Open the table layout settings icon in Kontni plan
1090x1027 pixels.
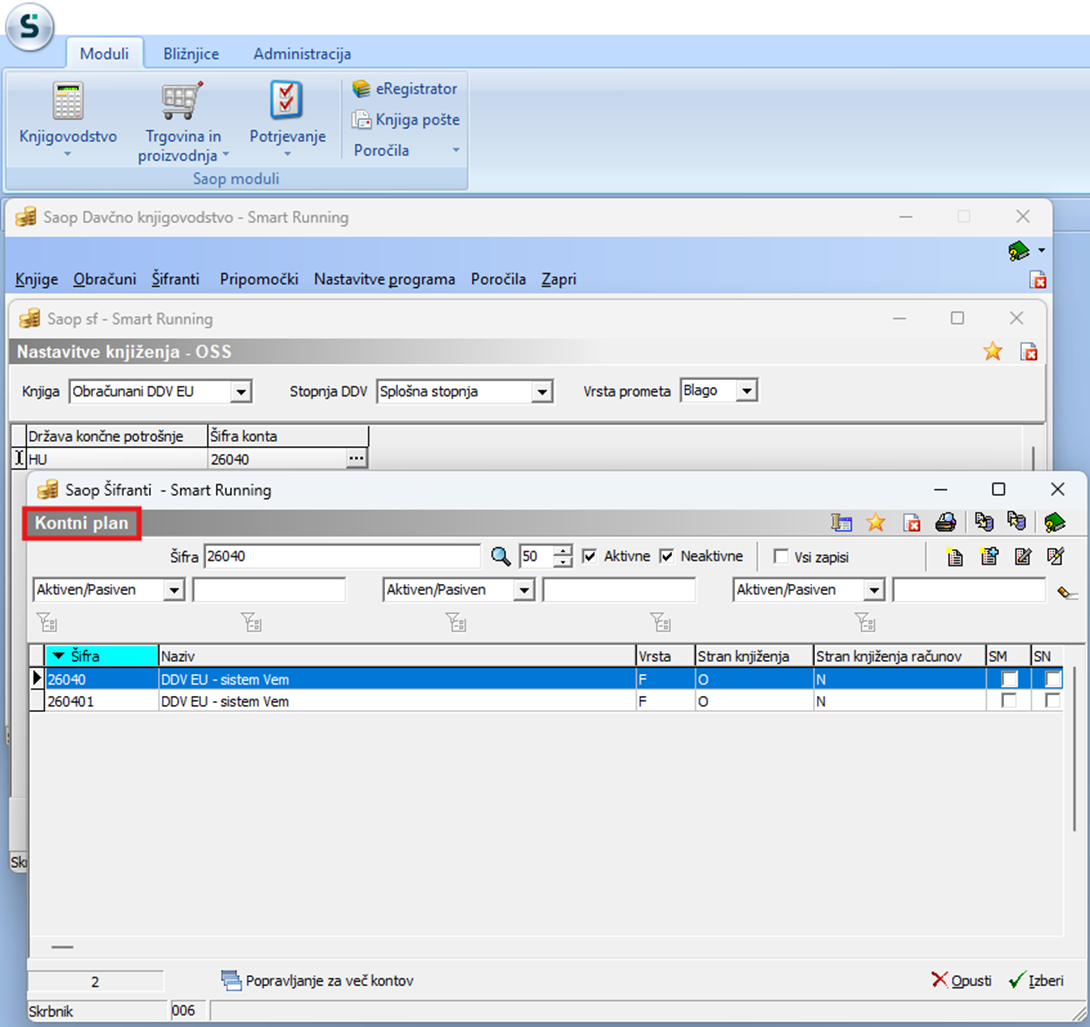coord(841,522)
